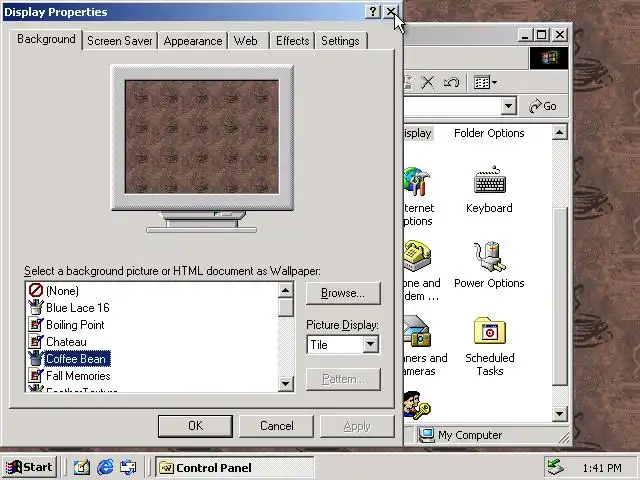Image resolution: width=640 pixels, height=480 pixels.
Task: Open the Power Options icon
Action: pyautogui.click(x=489, y=256)
